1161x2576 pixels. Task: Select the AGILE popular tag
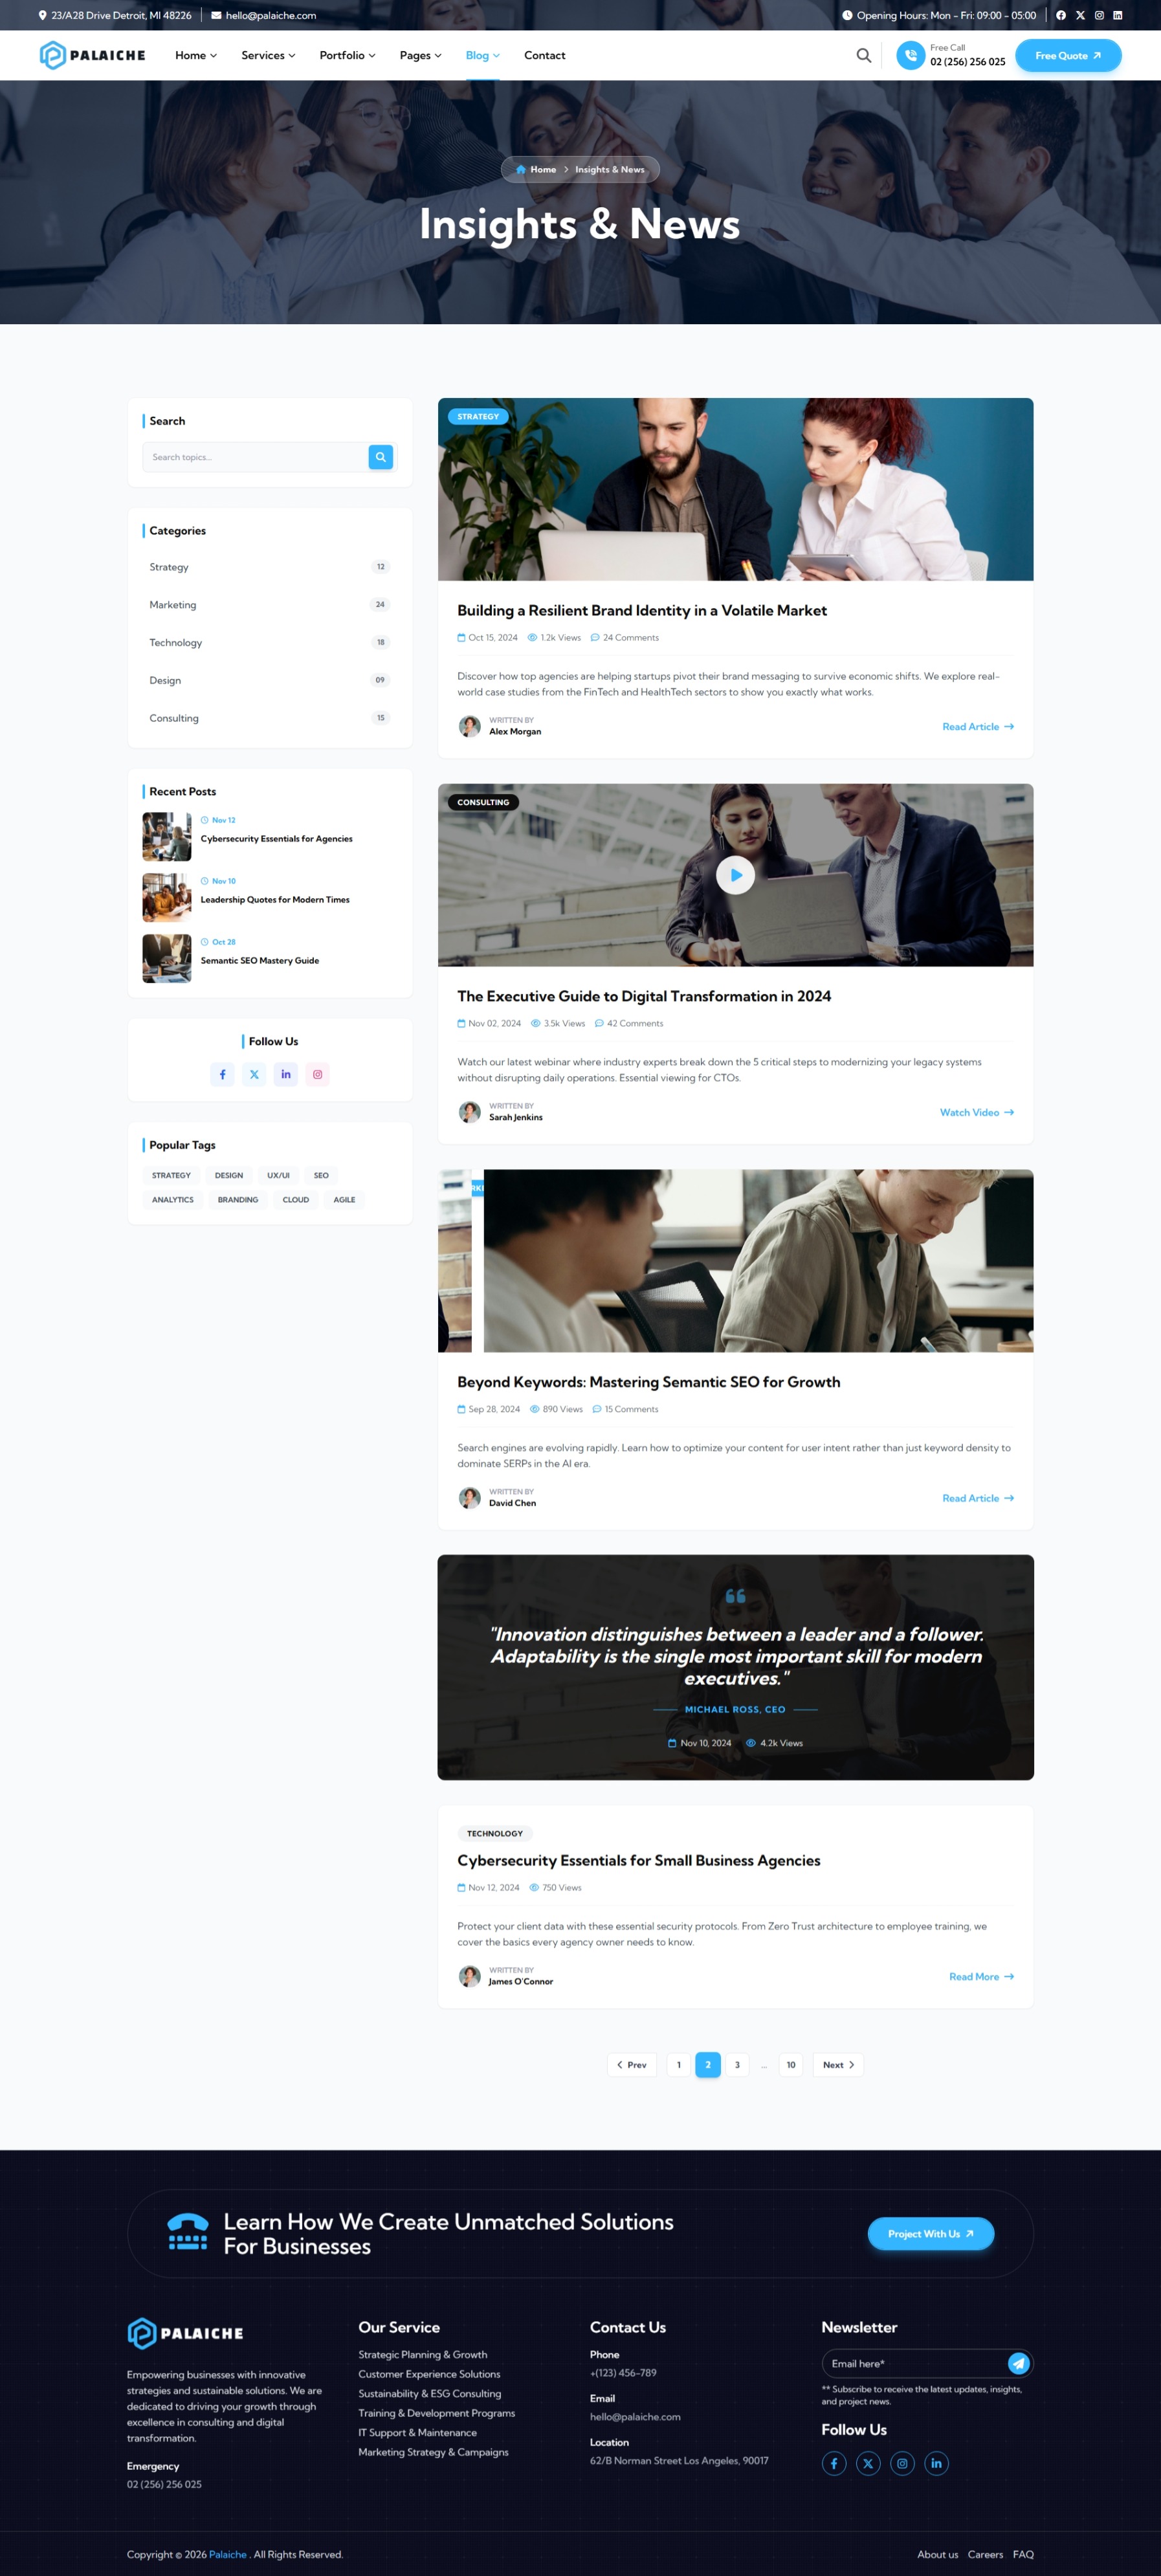point(344,1199)
